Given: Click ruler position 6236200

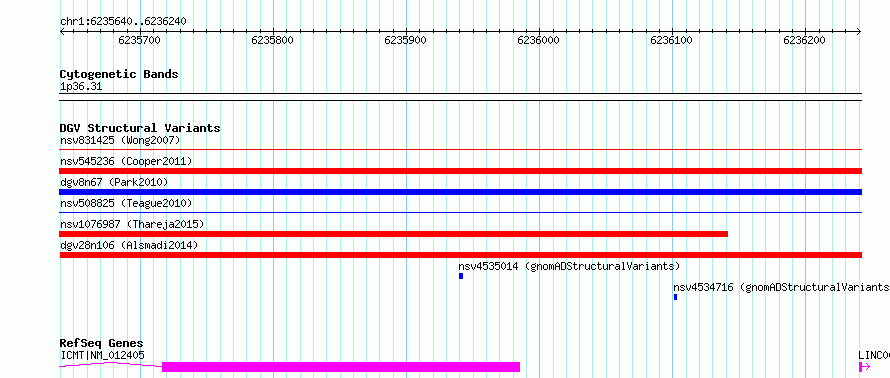Looking at the screenshot, I should (x=804, y=41).
